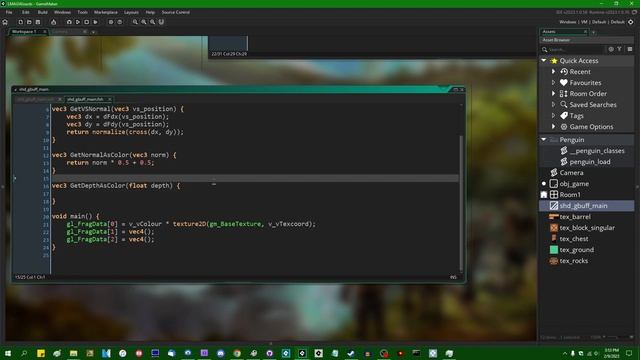The image size is (640, 360).
Task: Expand Game Options in the asset browser
Action: (553, 127)
